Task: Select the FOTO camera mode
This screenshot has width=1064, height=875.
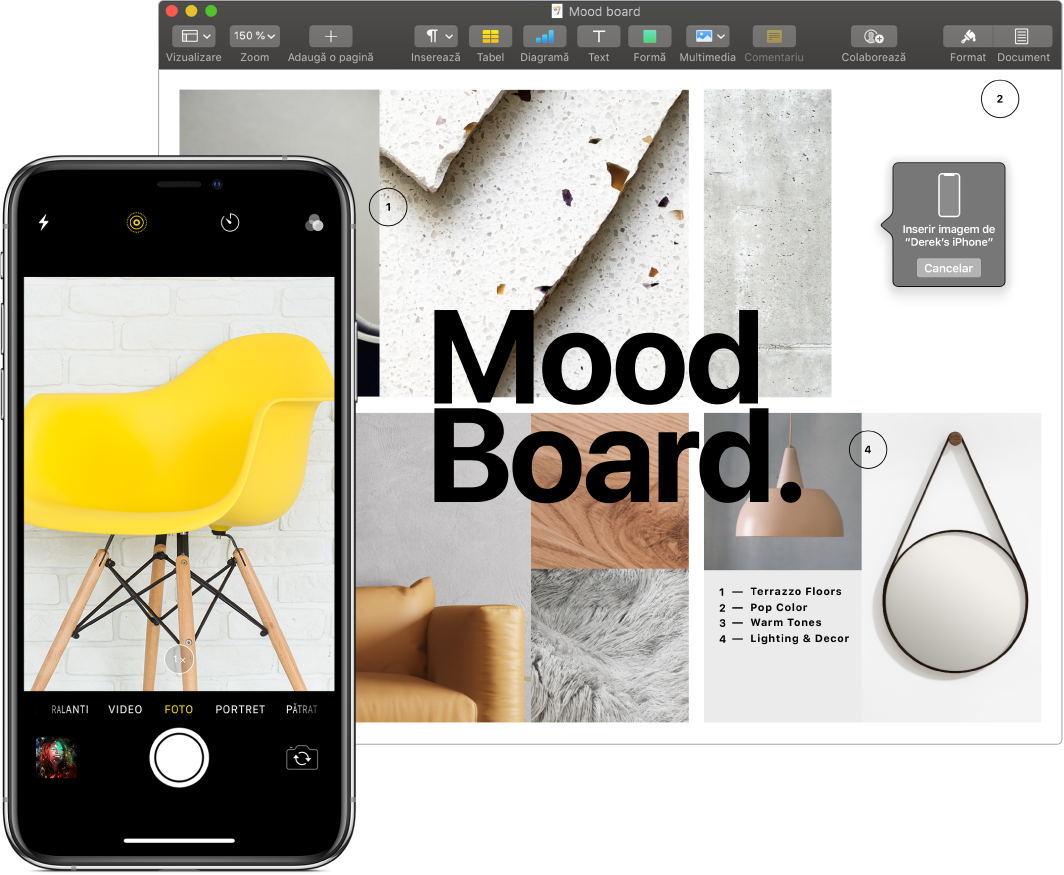Action: coord(178,709)
